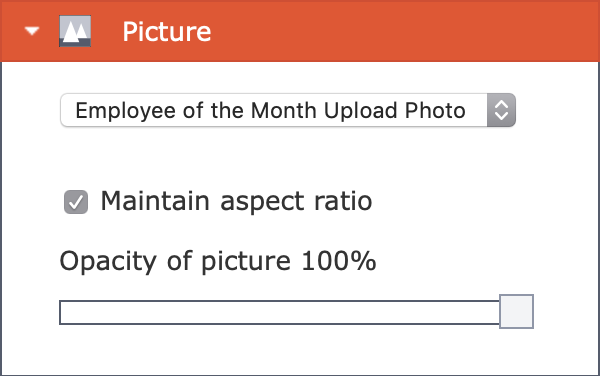The height and width of the screenshot is (376, 600).
Task: Click the Opacity of picture 100% label
Action: pyautogui.click(x=218, y=262)
